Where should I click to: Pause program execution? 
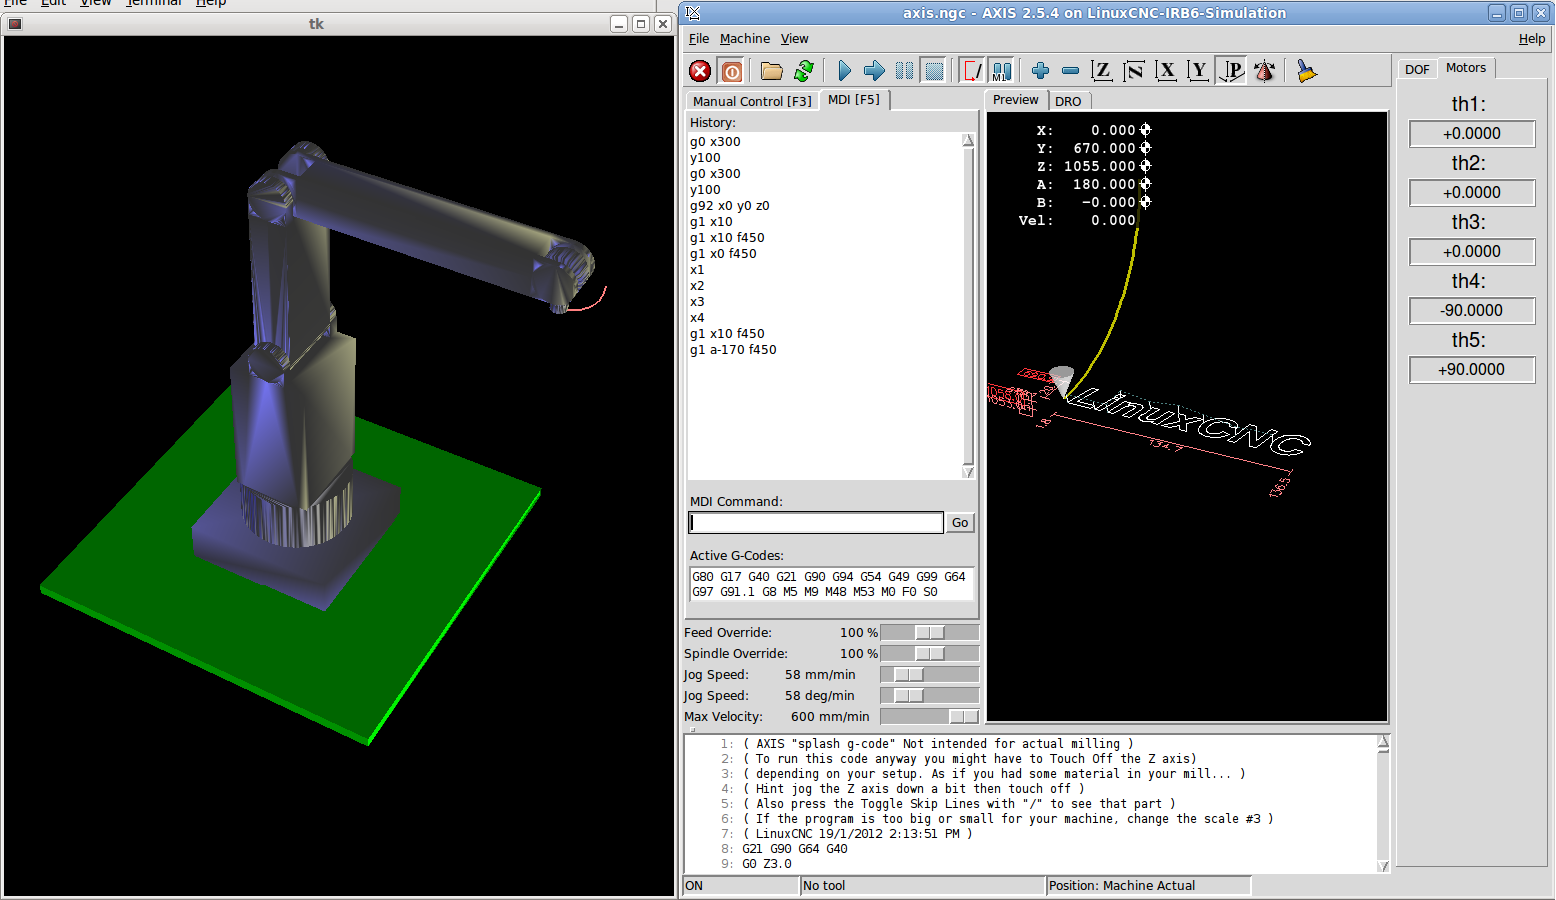coord(904,71)
